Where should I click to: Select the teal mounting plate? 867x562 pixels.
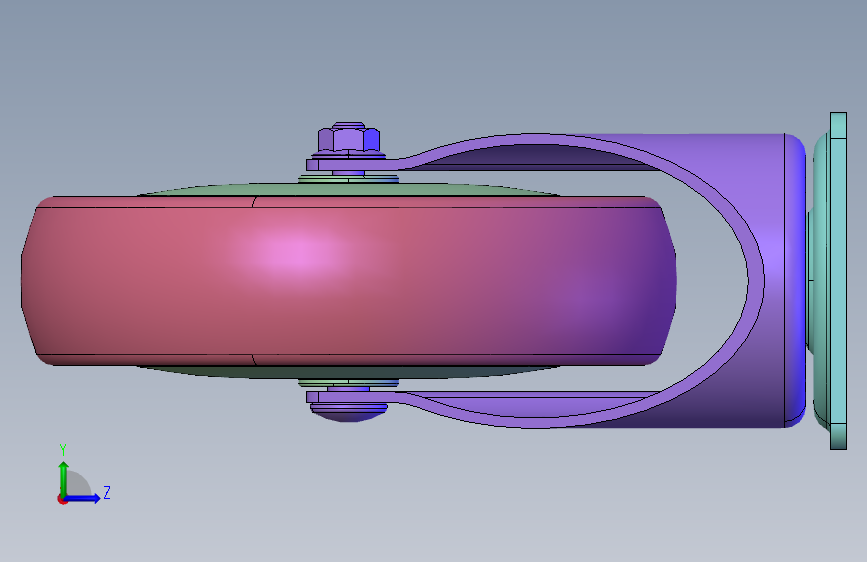[838, 280]
